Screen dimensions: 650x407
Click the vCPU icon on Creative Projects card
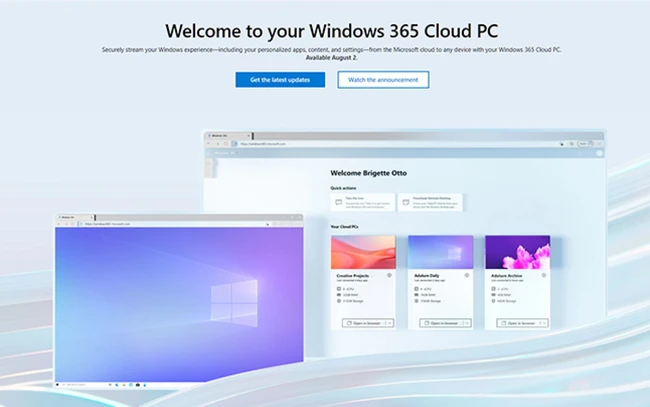pyautogui.click(x=339, y=289)
